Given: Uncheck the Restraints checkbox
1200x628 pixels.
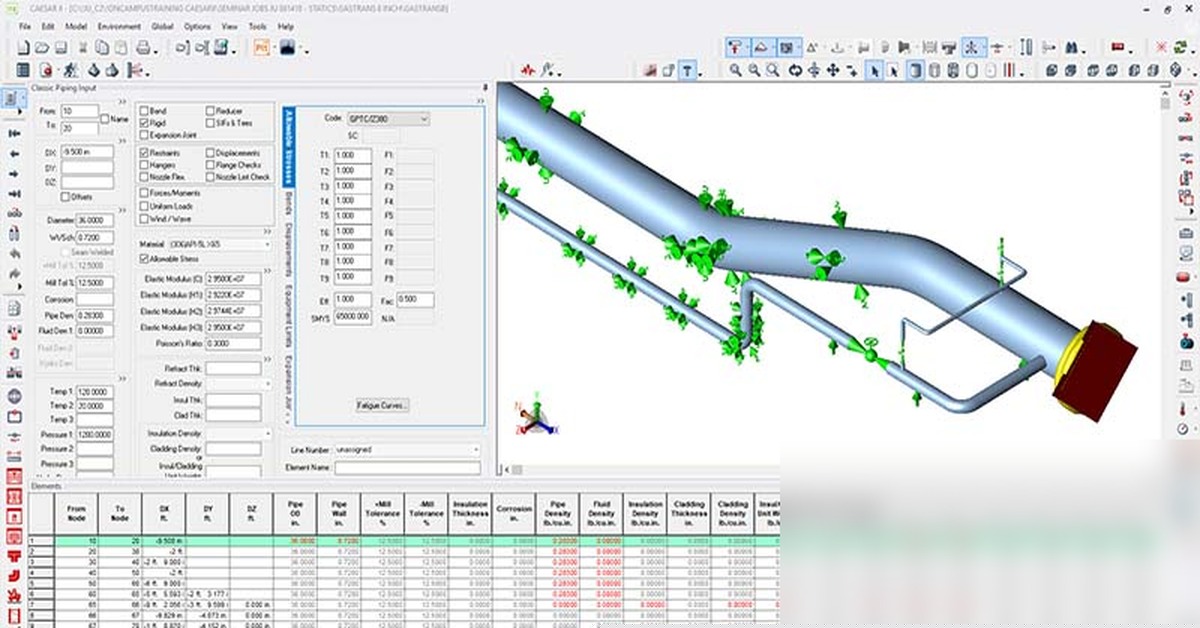Looking at the screenshot, I should [x=145, y=153].
